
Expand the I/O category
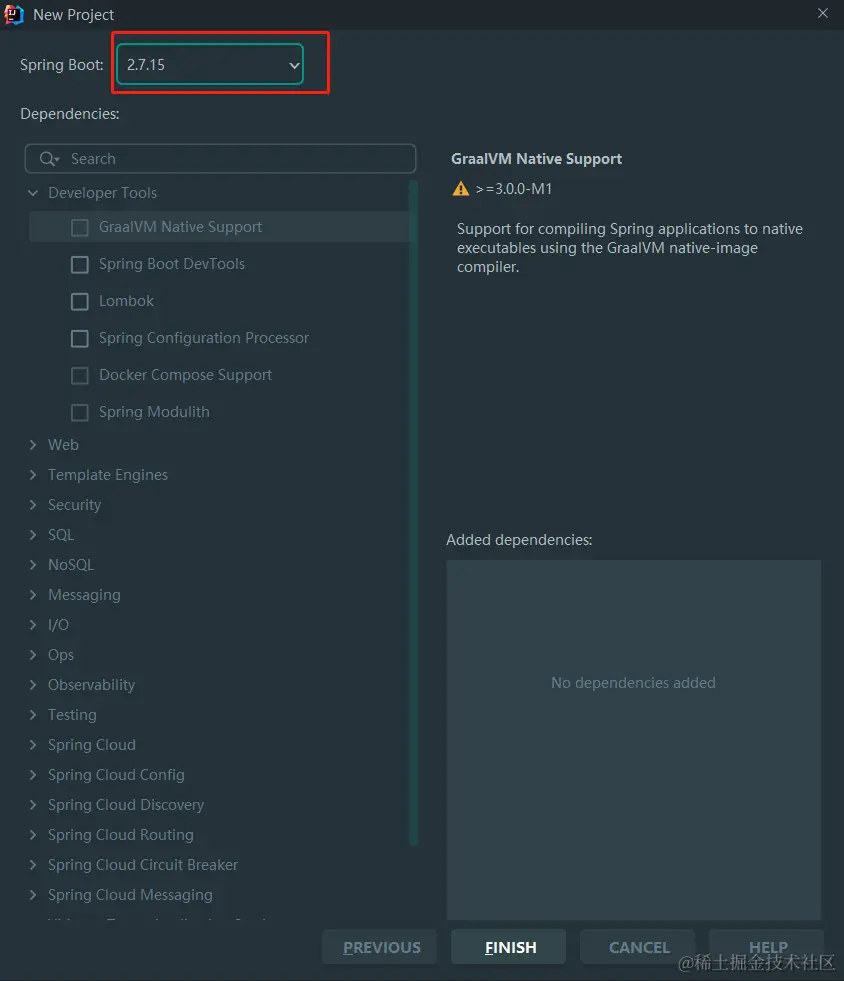coord(33,625)
